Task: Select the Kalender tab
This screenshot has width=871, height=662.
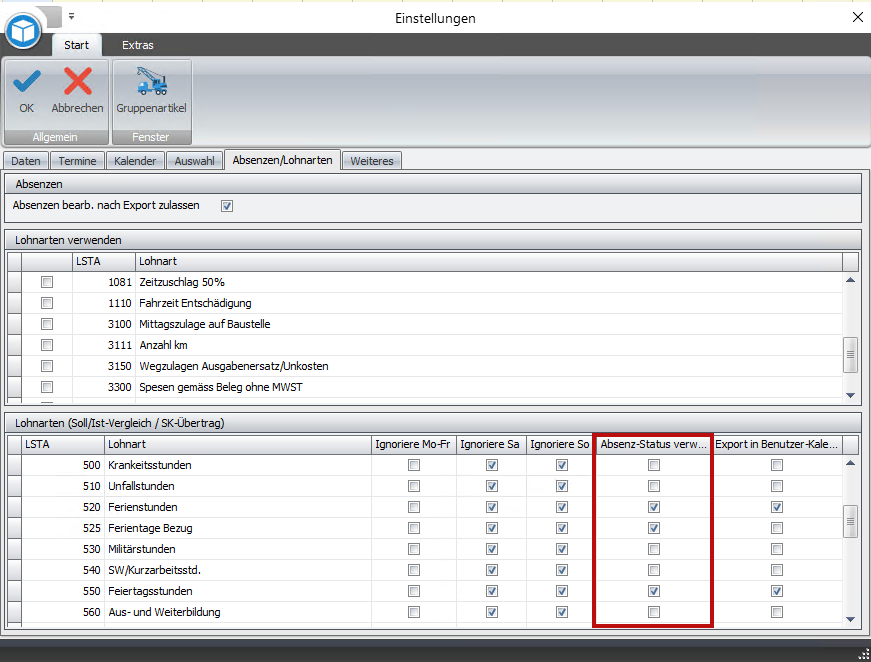Action: click(135, 161)
